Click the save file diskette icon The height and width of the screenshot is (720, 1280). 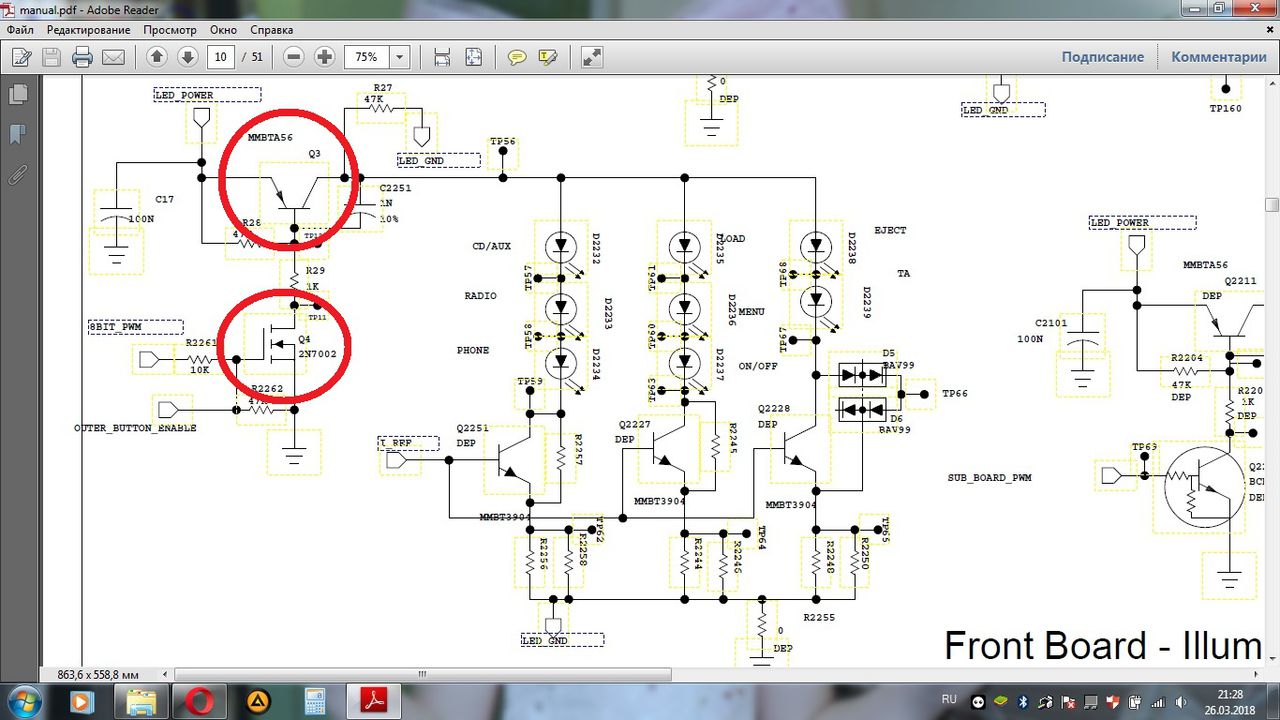click(51, 57)
